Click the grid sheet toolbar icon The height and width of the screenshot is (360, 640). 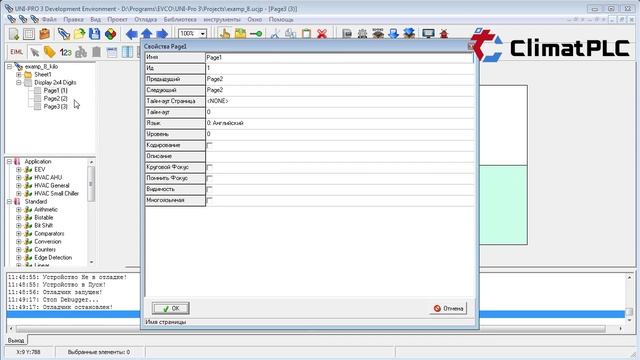29,34
